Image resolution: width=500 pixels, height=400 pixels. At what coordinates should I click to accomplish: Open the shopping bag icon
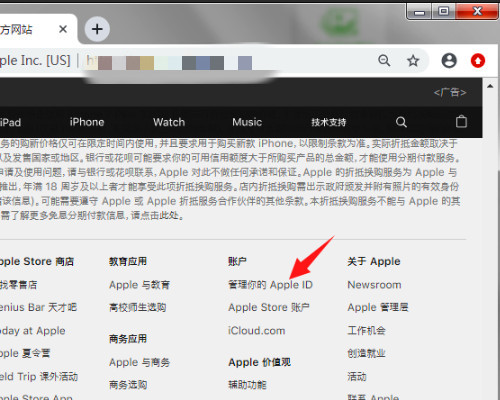click(461, 121)
